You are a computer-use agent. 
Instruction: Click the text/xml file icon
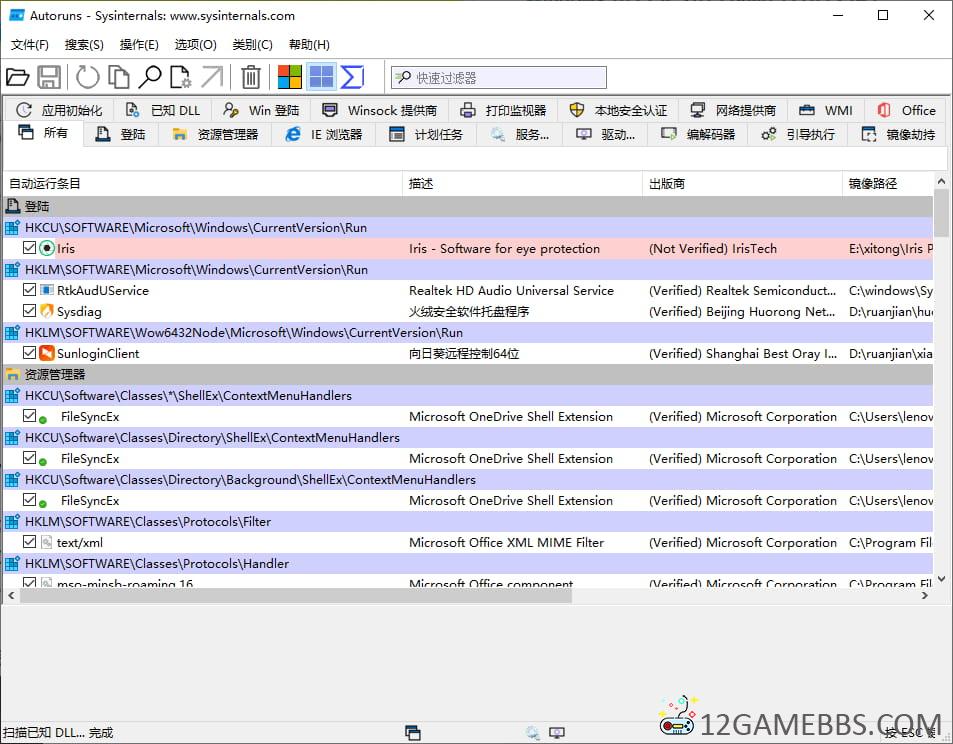click(x=47, y=542)
